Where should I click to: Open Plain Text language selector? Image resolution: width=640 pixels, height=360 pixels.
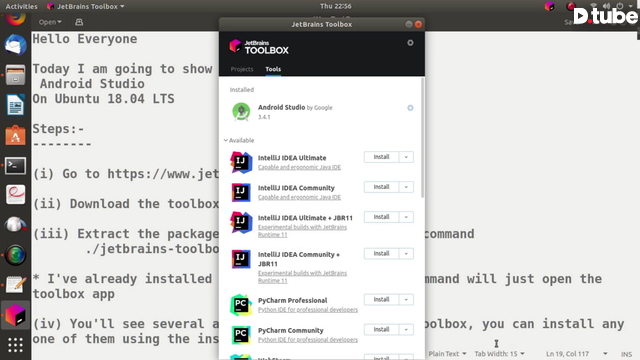click(447, 354)
